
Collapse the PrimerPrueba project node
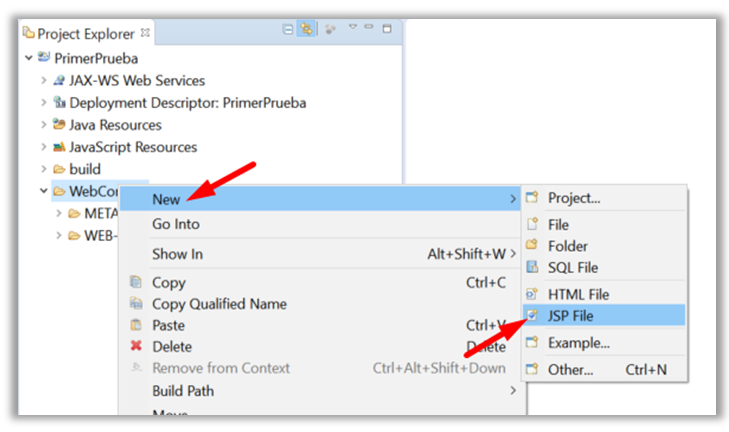(29, 58)
